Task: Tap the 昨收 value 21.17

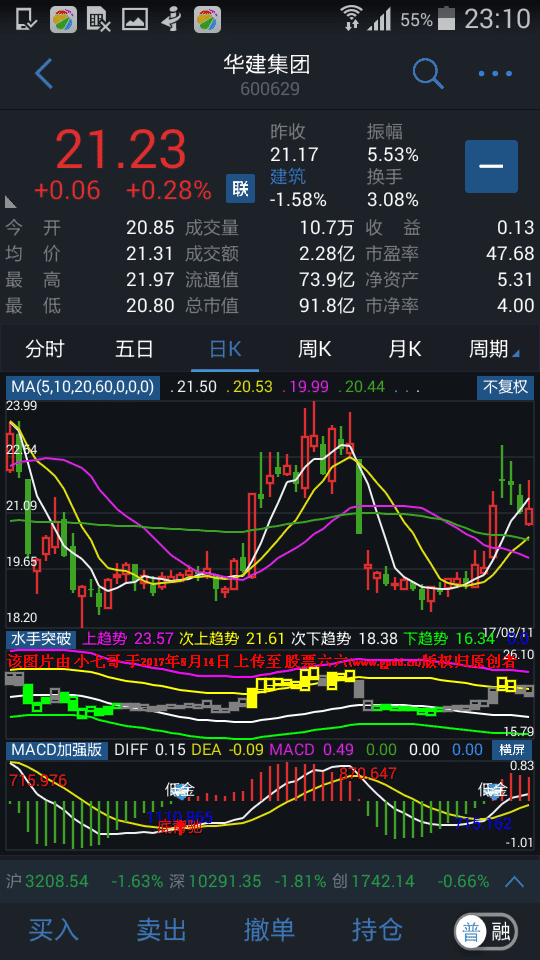Action: point(293,155)
